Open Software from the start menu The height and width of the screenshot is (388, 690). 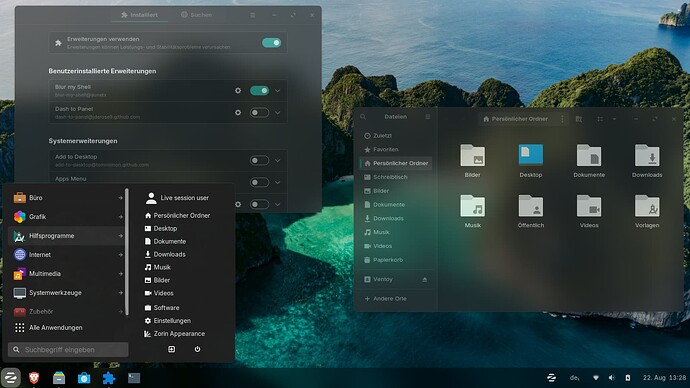pos(162,307)
